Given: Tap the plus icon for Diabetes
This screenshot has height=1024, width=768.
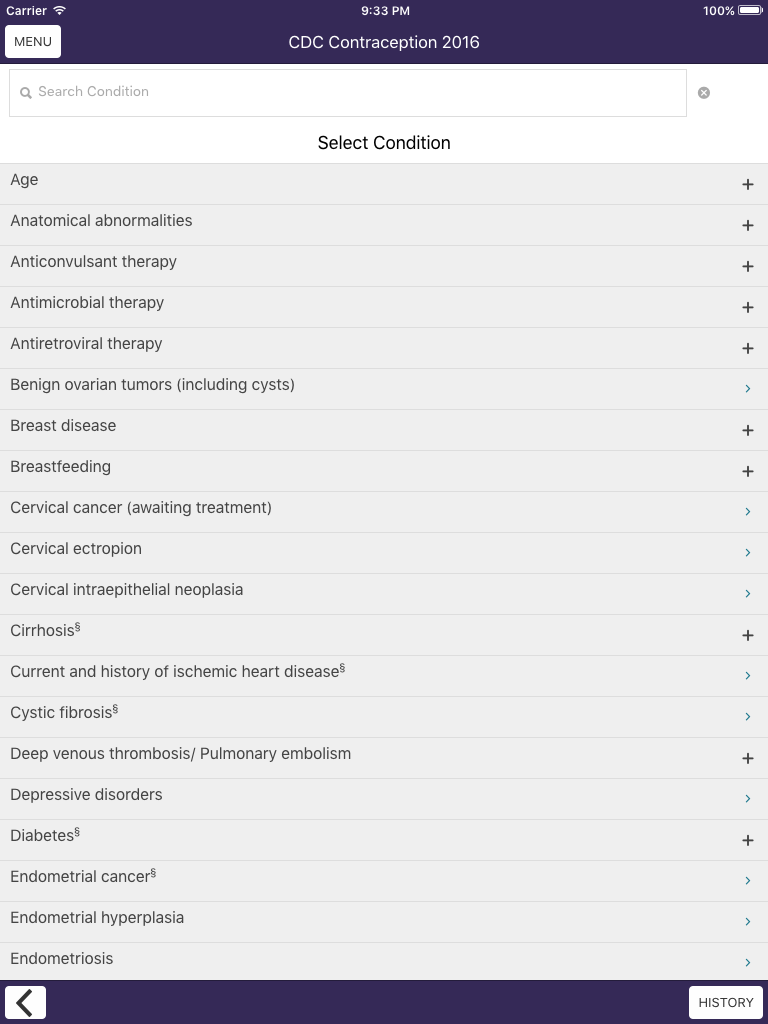Looking at the screenshot, I should [x=747, y=840].
